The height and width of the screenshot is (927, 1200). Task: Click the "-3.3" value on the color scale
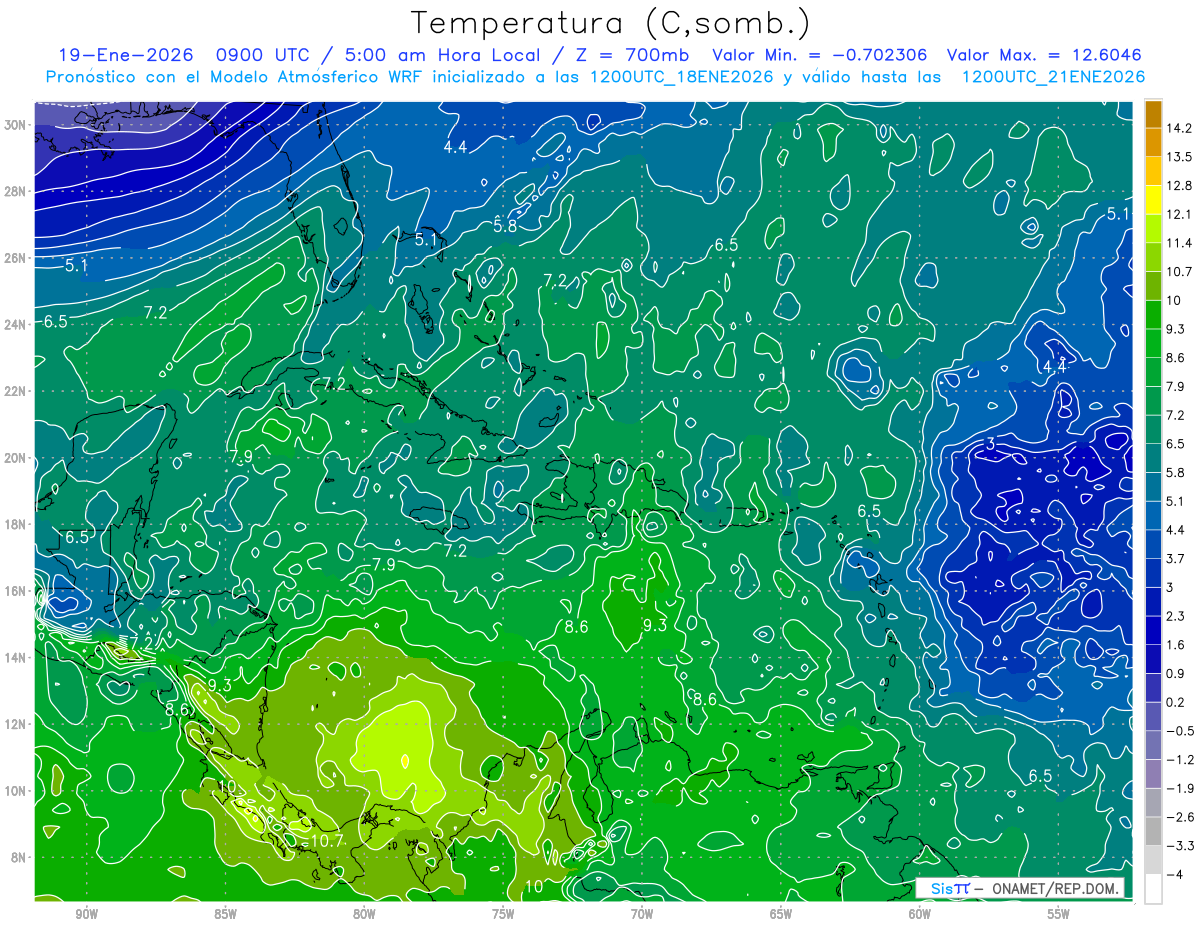click(1179, 846)
